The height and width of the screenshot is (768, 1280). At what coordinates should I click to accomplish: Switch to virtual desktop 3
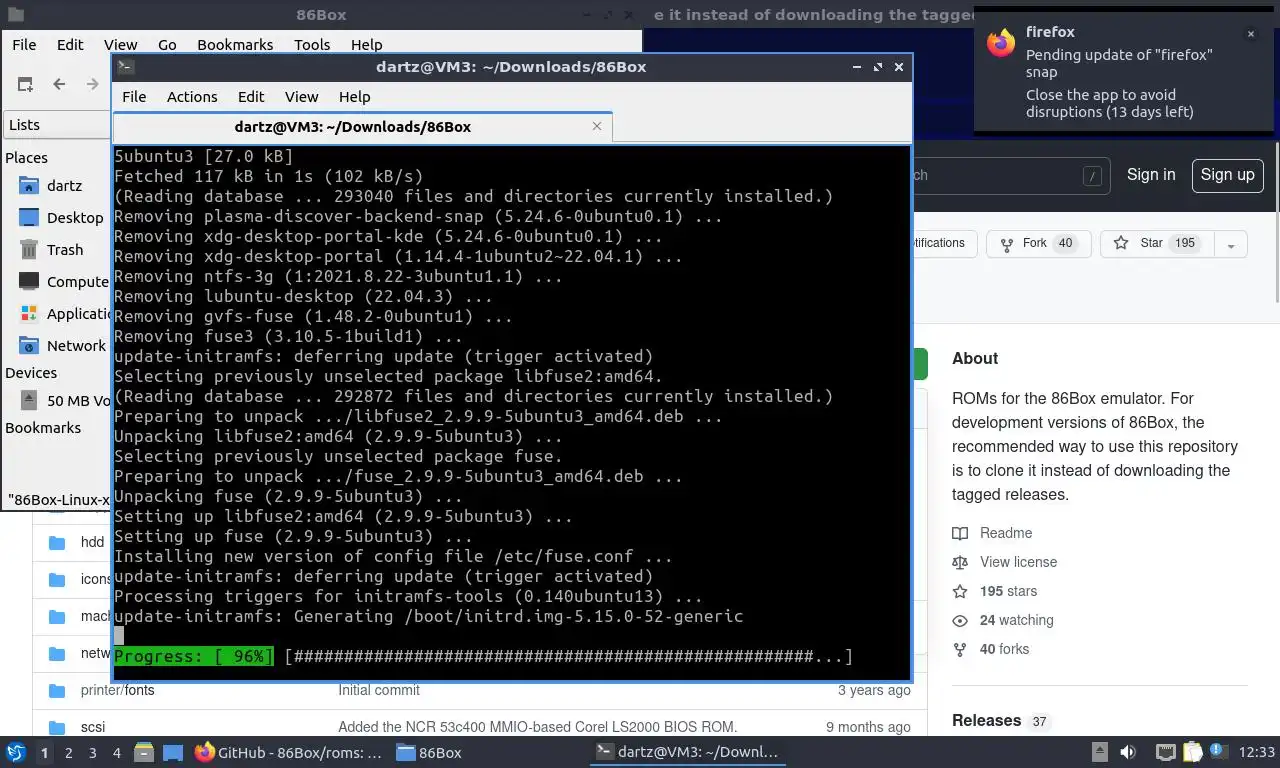click(93, 753)
